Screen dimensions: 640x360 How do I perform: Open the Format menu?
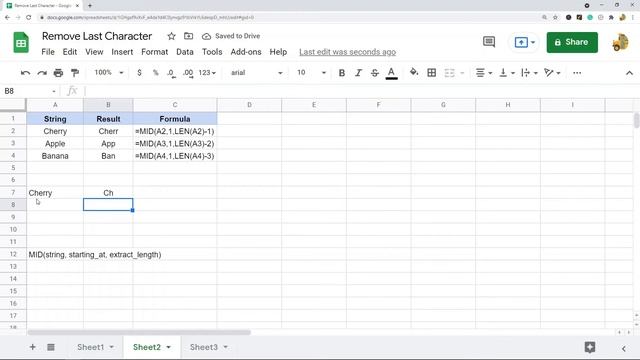click(154, 52)
